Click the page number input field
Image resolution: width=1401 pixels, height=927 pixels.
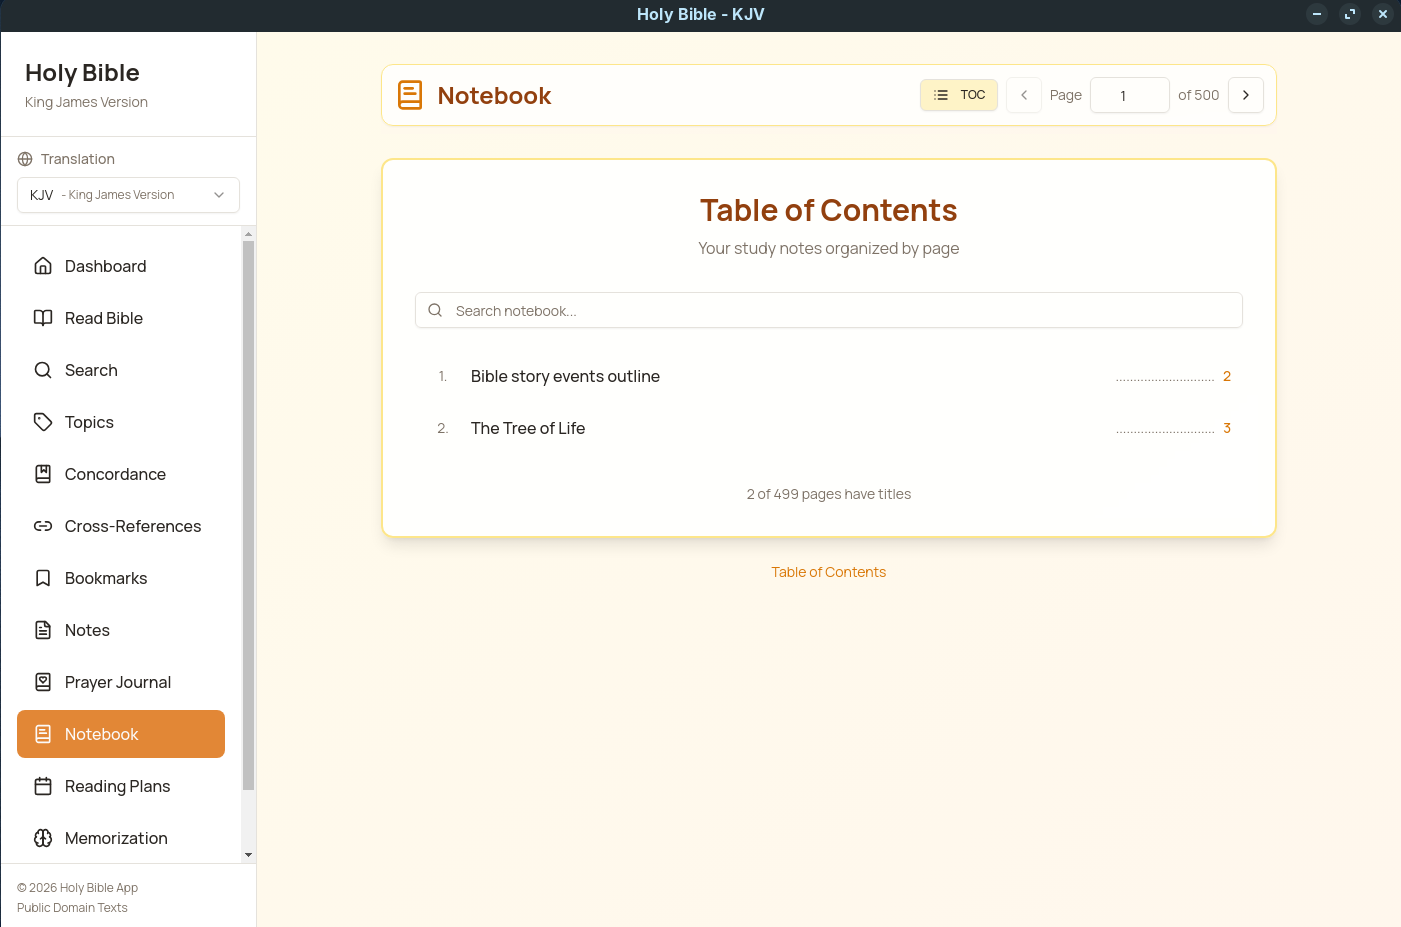1130,95
